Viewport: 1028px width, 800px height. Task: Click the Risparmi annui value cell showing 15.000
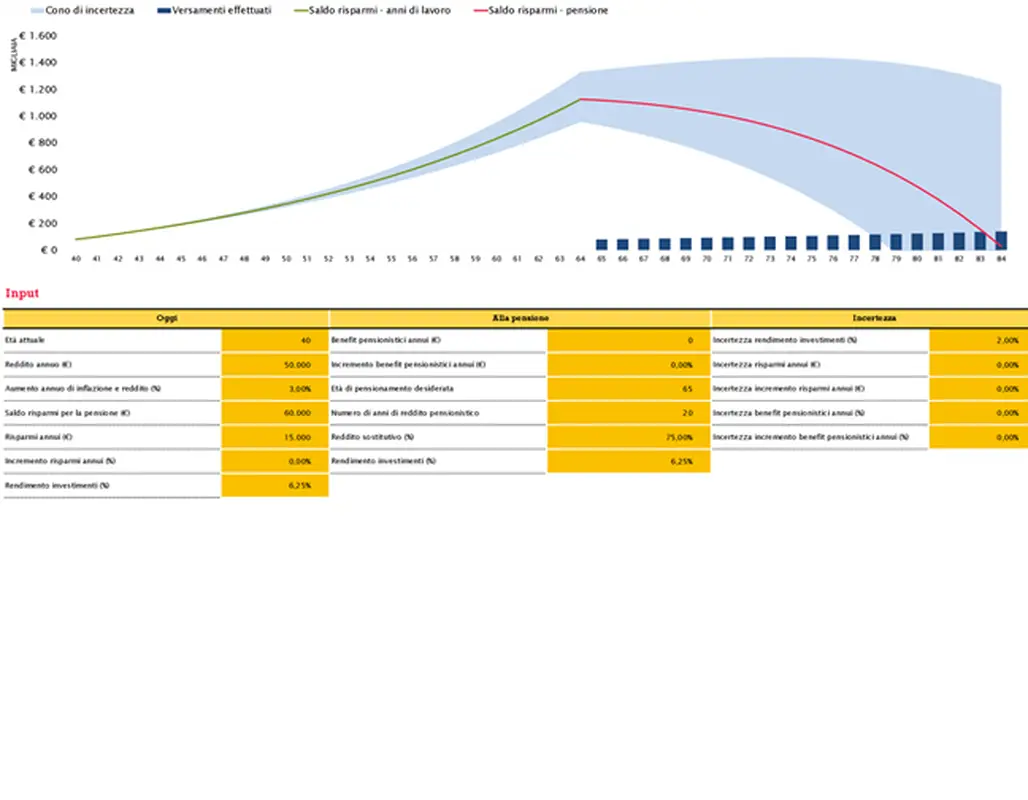[275, 437]
